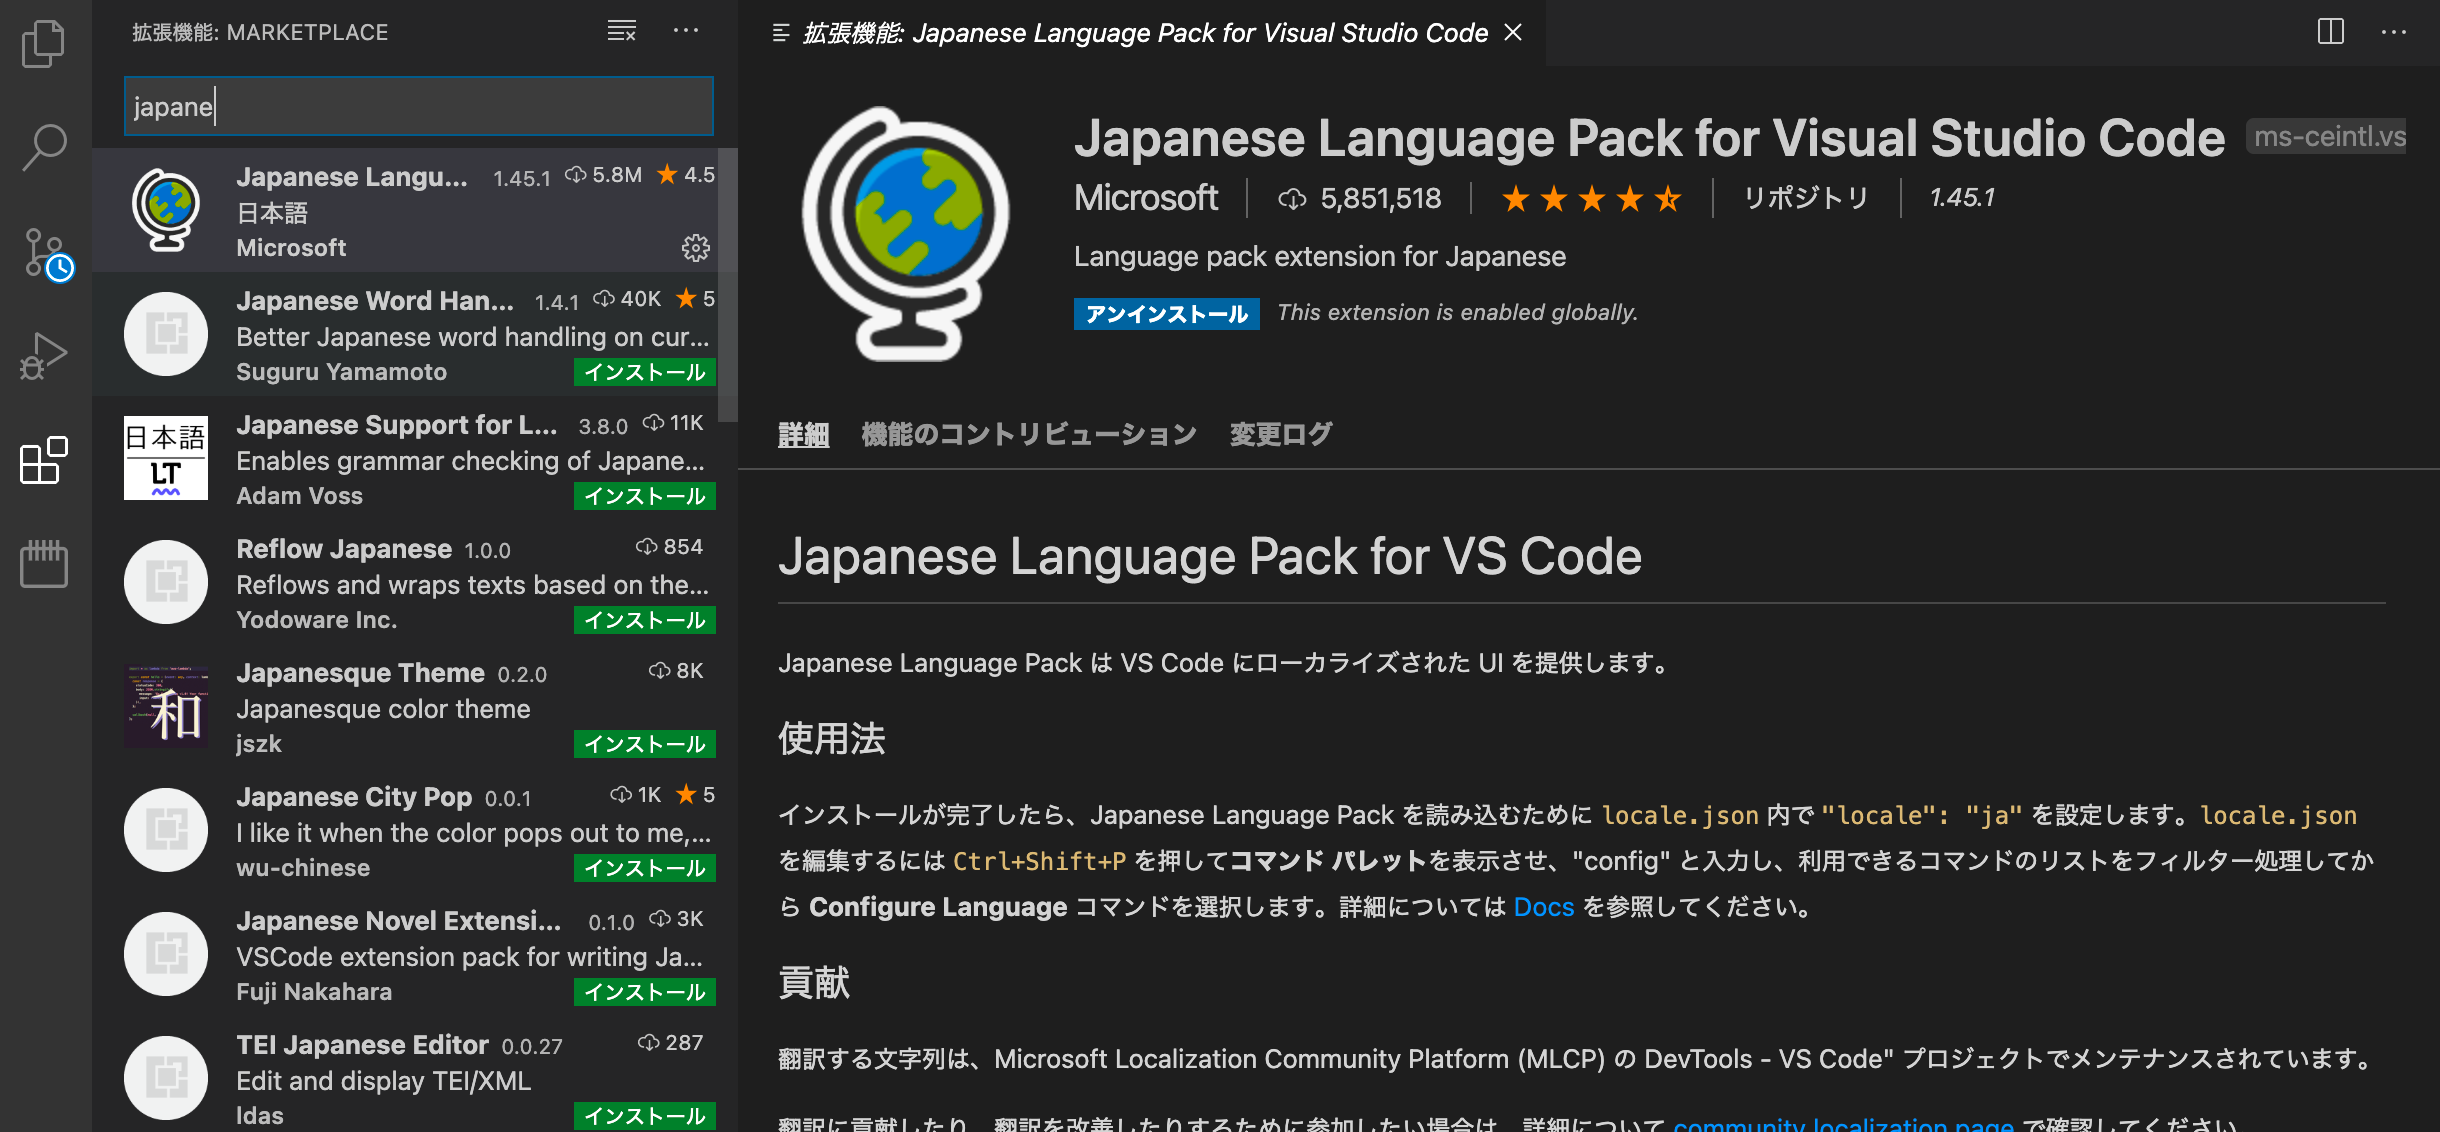Open Japanese Language Pack list entry title
Image resolution: width=2440 pixels, height=1132 pixels.
[x=352, y=177]
